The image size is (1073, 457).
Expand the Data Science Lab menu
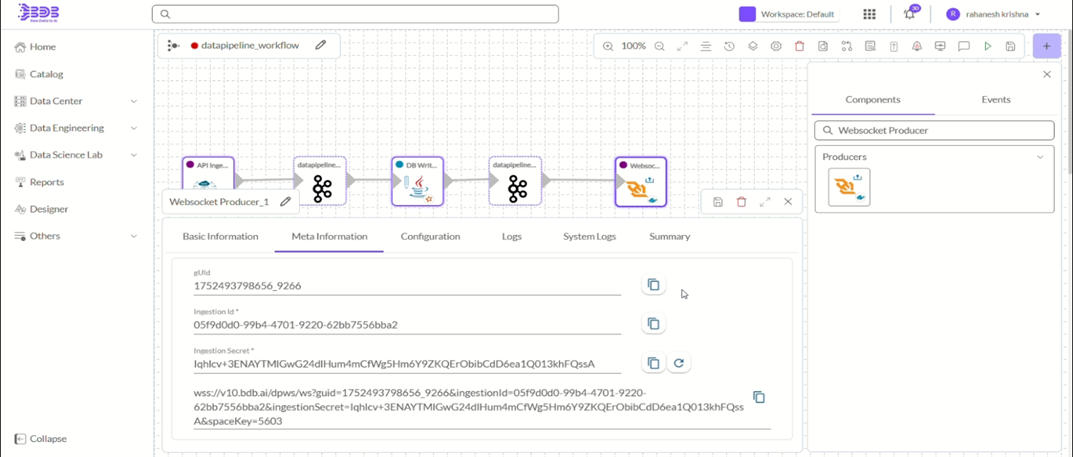134,155
